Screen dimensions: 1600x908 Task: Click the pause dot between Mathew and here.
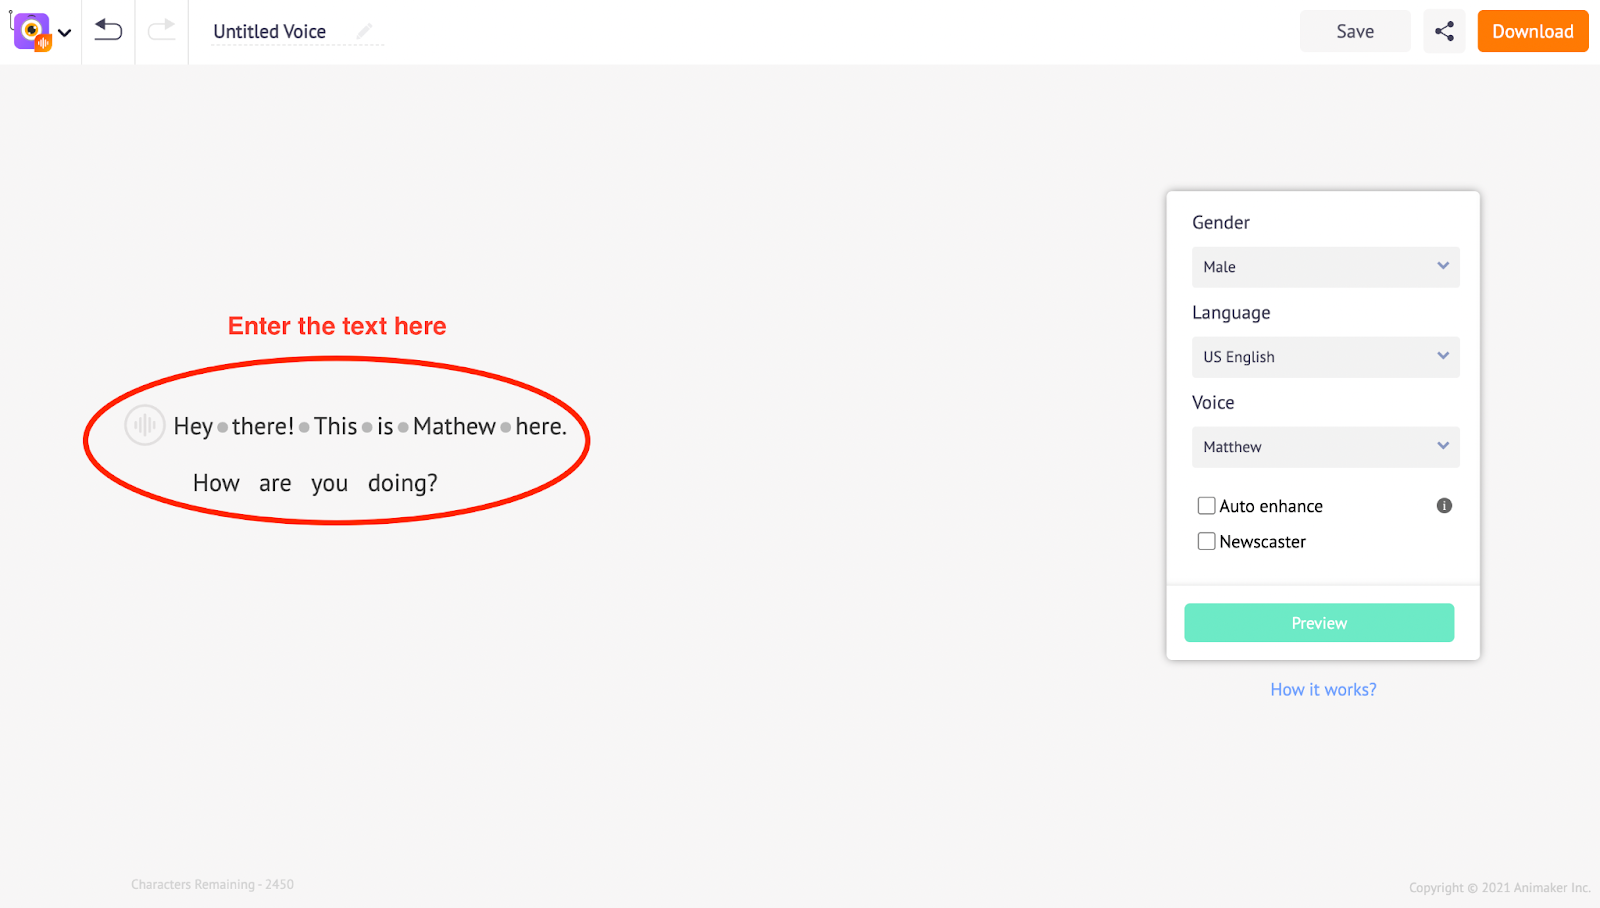pos(506,428)
